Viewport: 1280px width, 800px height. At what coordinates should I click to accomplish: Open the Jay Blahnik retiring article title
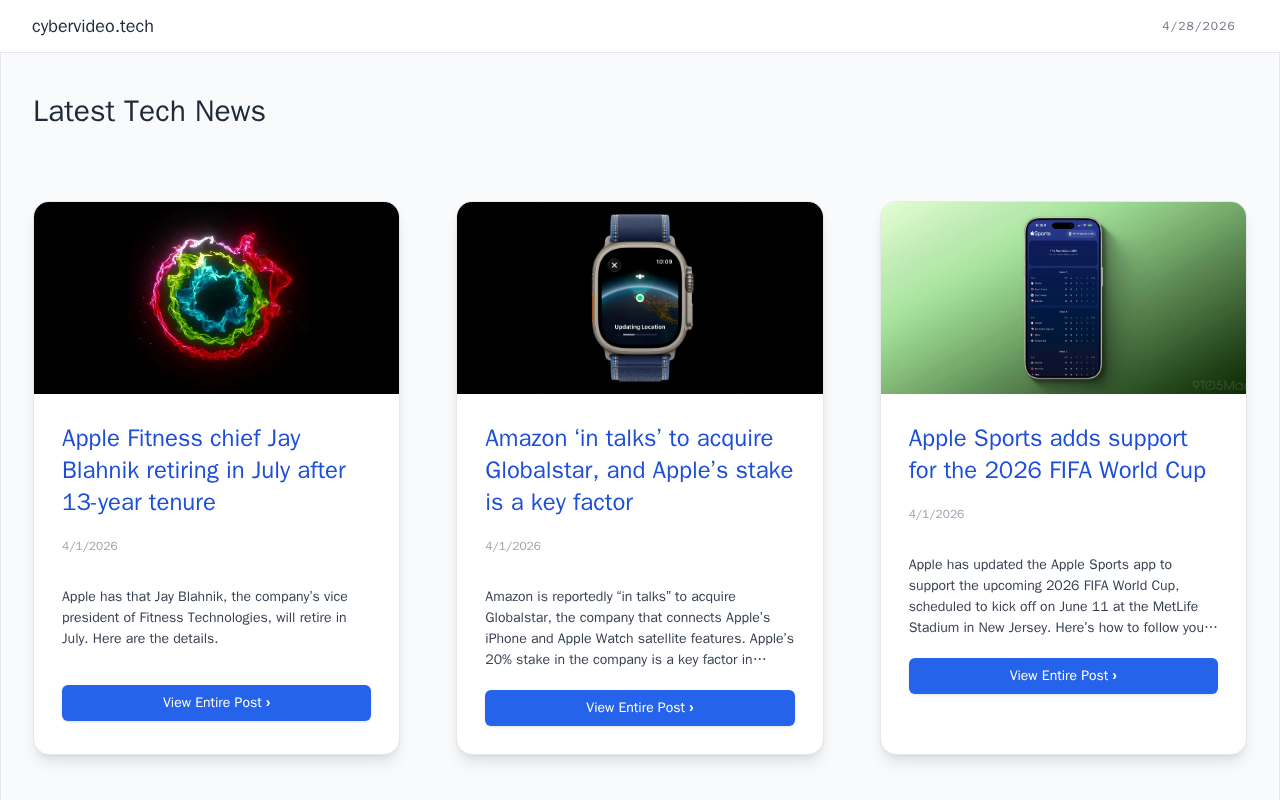[204, 470]
